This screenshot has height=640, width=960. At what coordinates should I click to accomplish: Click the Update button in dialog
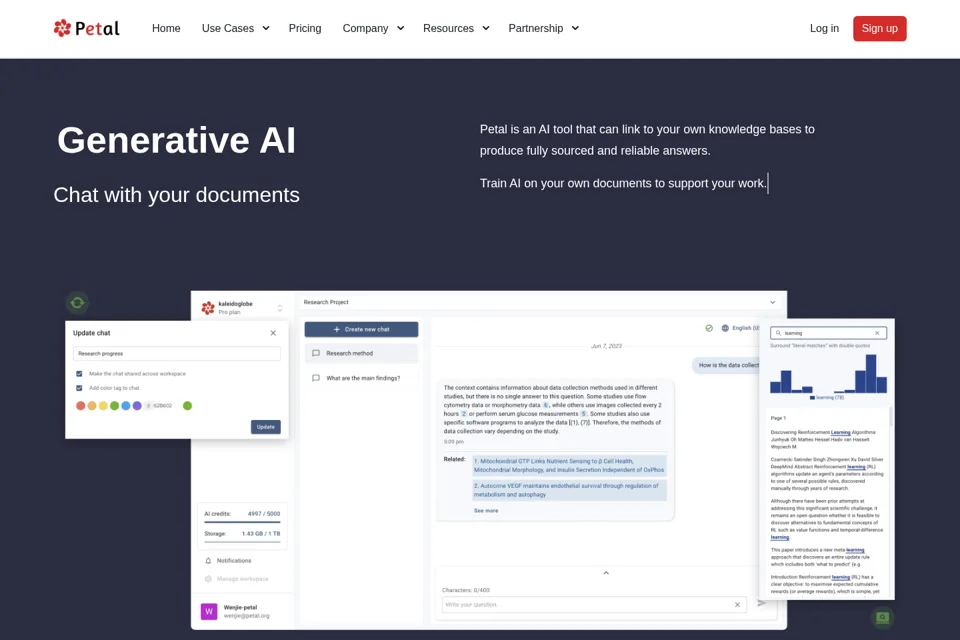[x=266, y=427]
